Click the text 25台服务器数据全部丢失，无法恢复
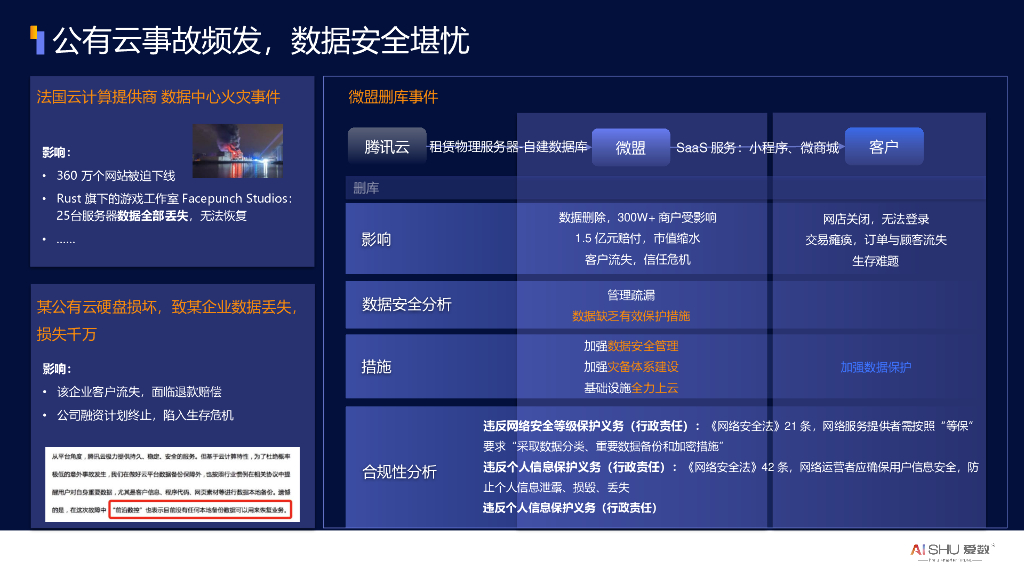 [x=152, y=216]
